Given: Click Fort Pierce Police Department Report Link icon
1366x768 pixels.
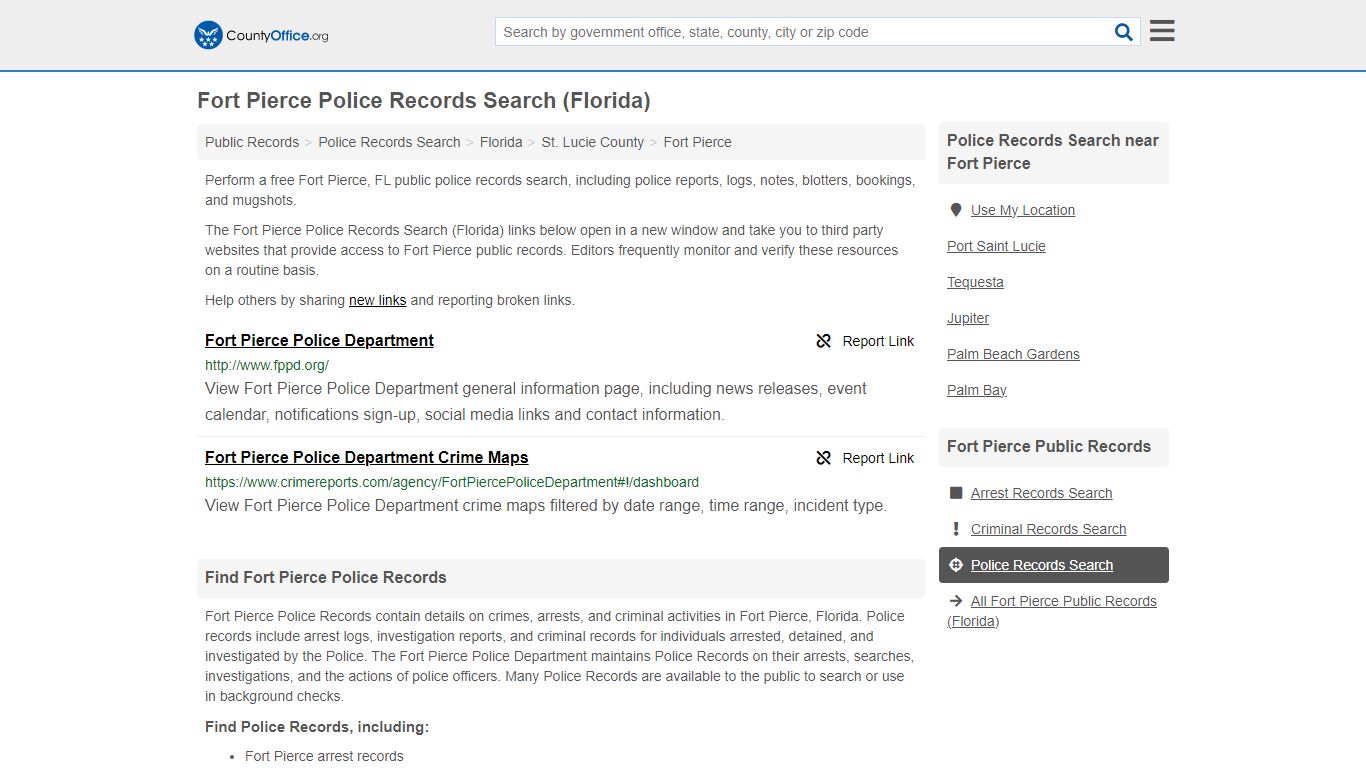Looking at the screenshot, I should 824,341.
